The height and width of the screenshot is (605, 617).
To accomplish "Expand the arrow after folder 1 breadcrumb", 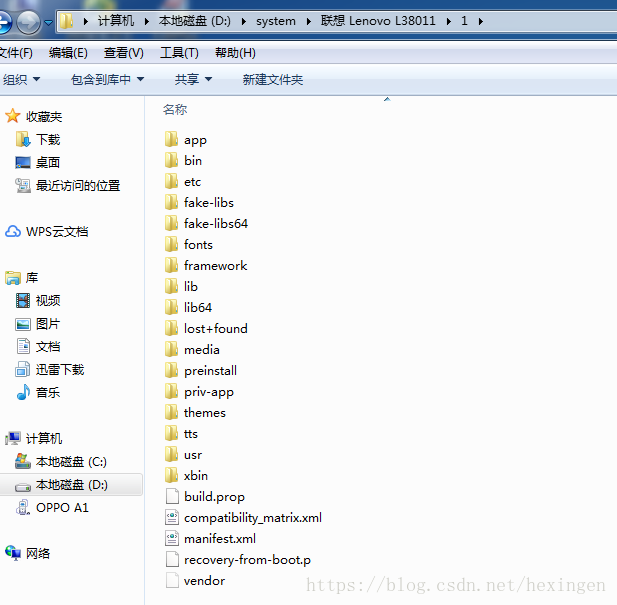I will (480, 21).
